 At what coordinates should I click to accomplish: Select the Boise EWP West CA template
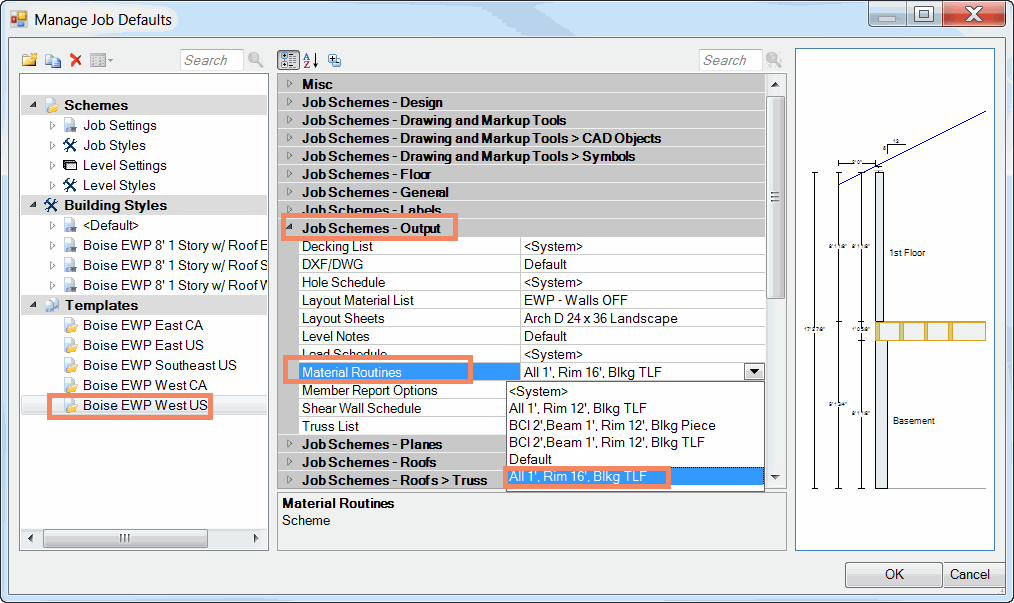(145, 386)
